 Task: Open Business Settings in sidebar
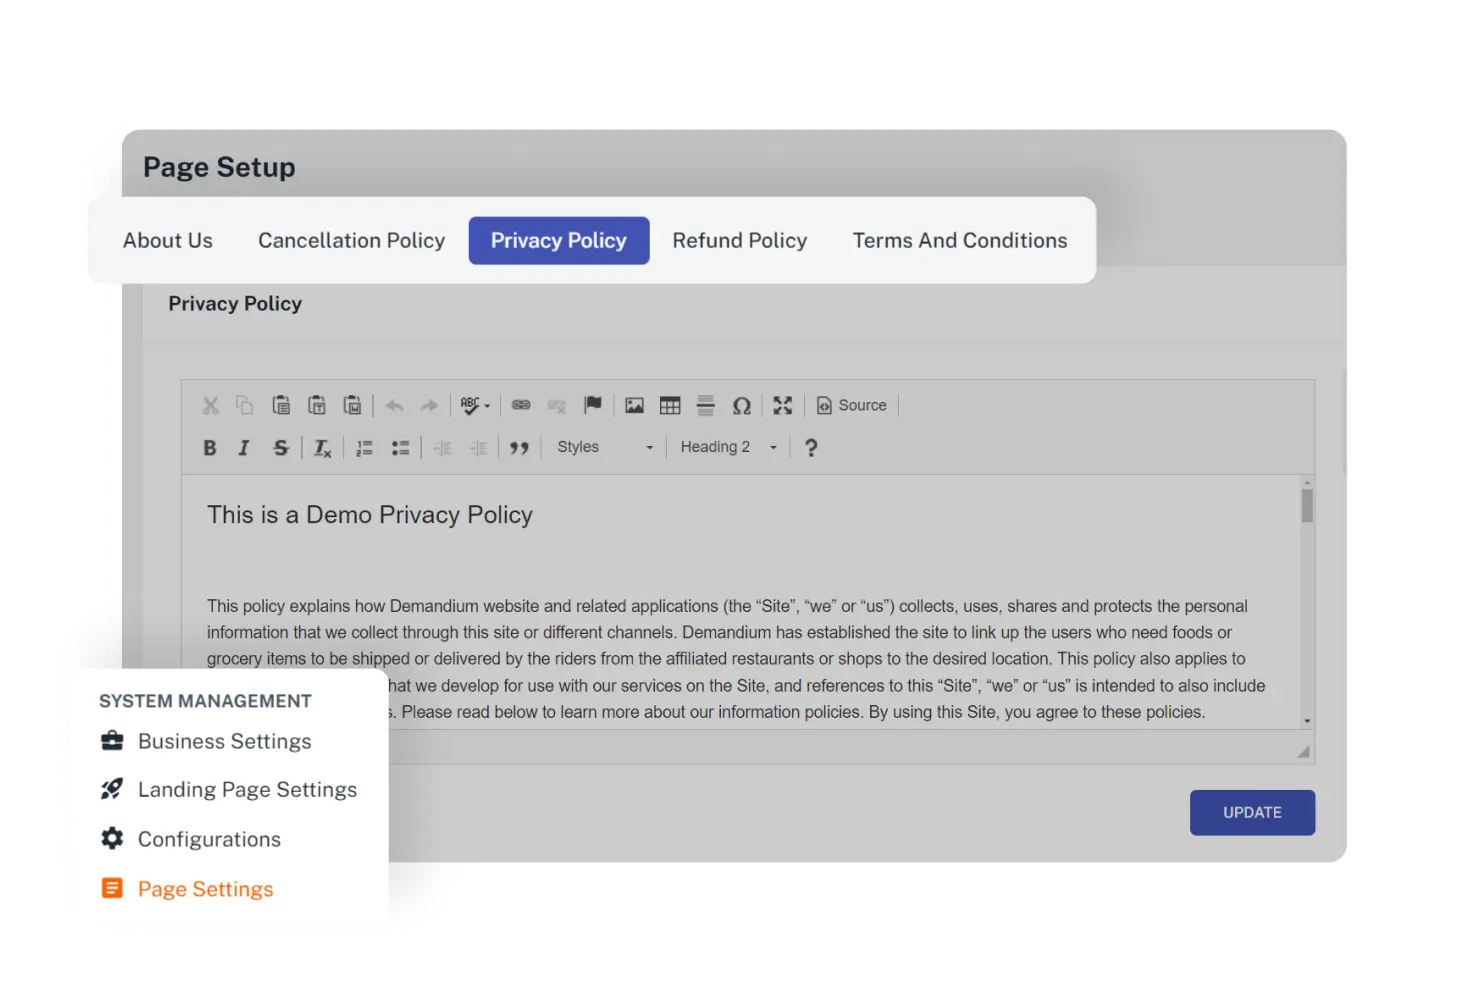(206, 741)
